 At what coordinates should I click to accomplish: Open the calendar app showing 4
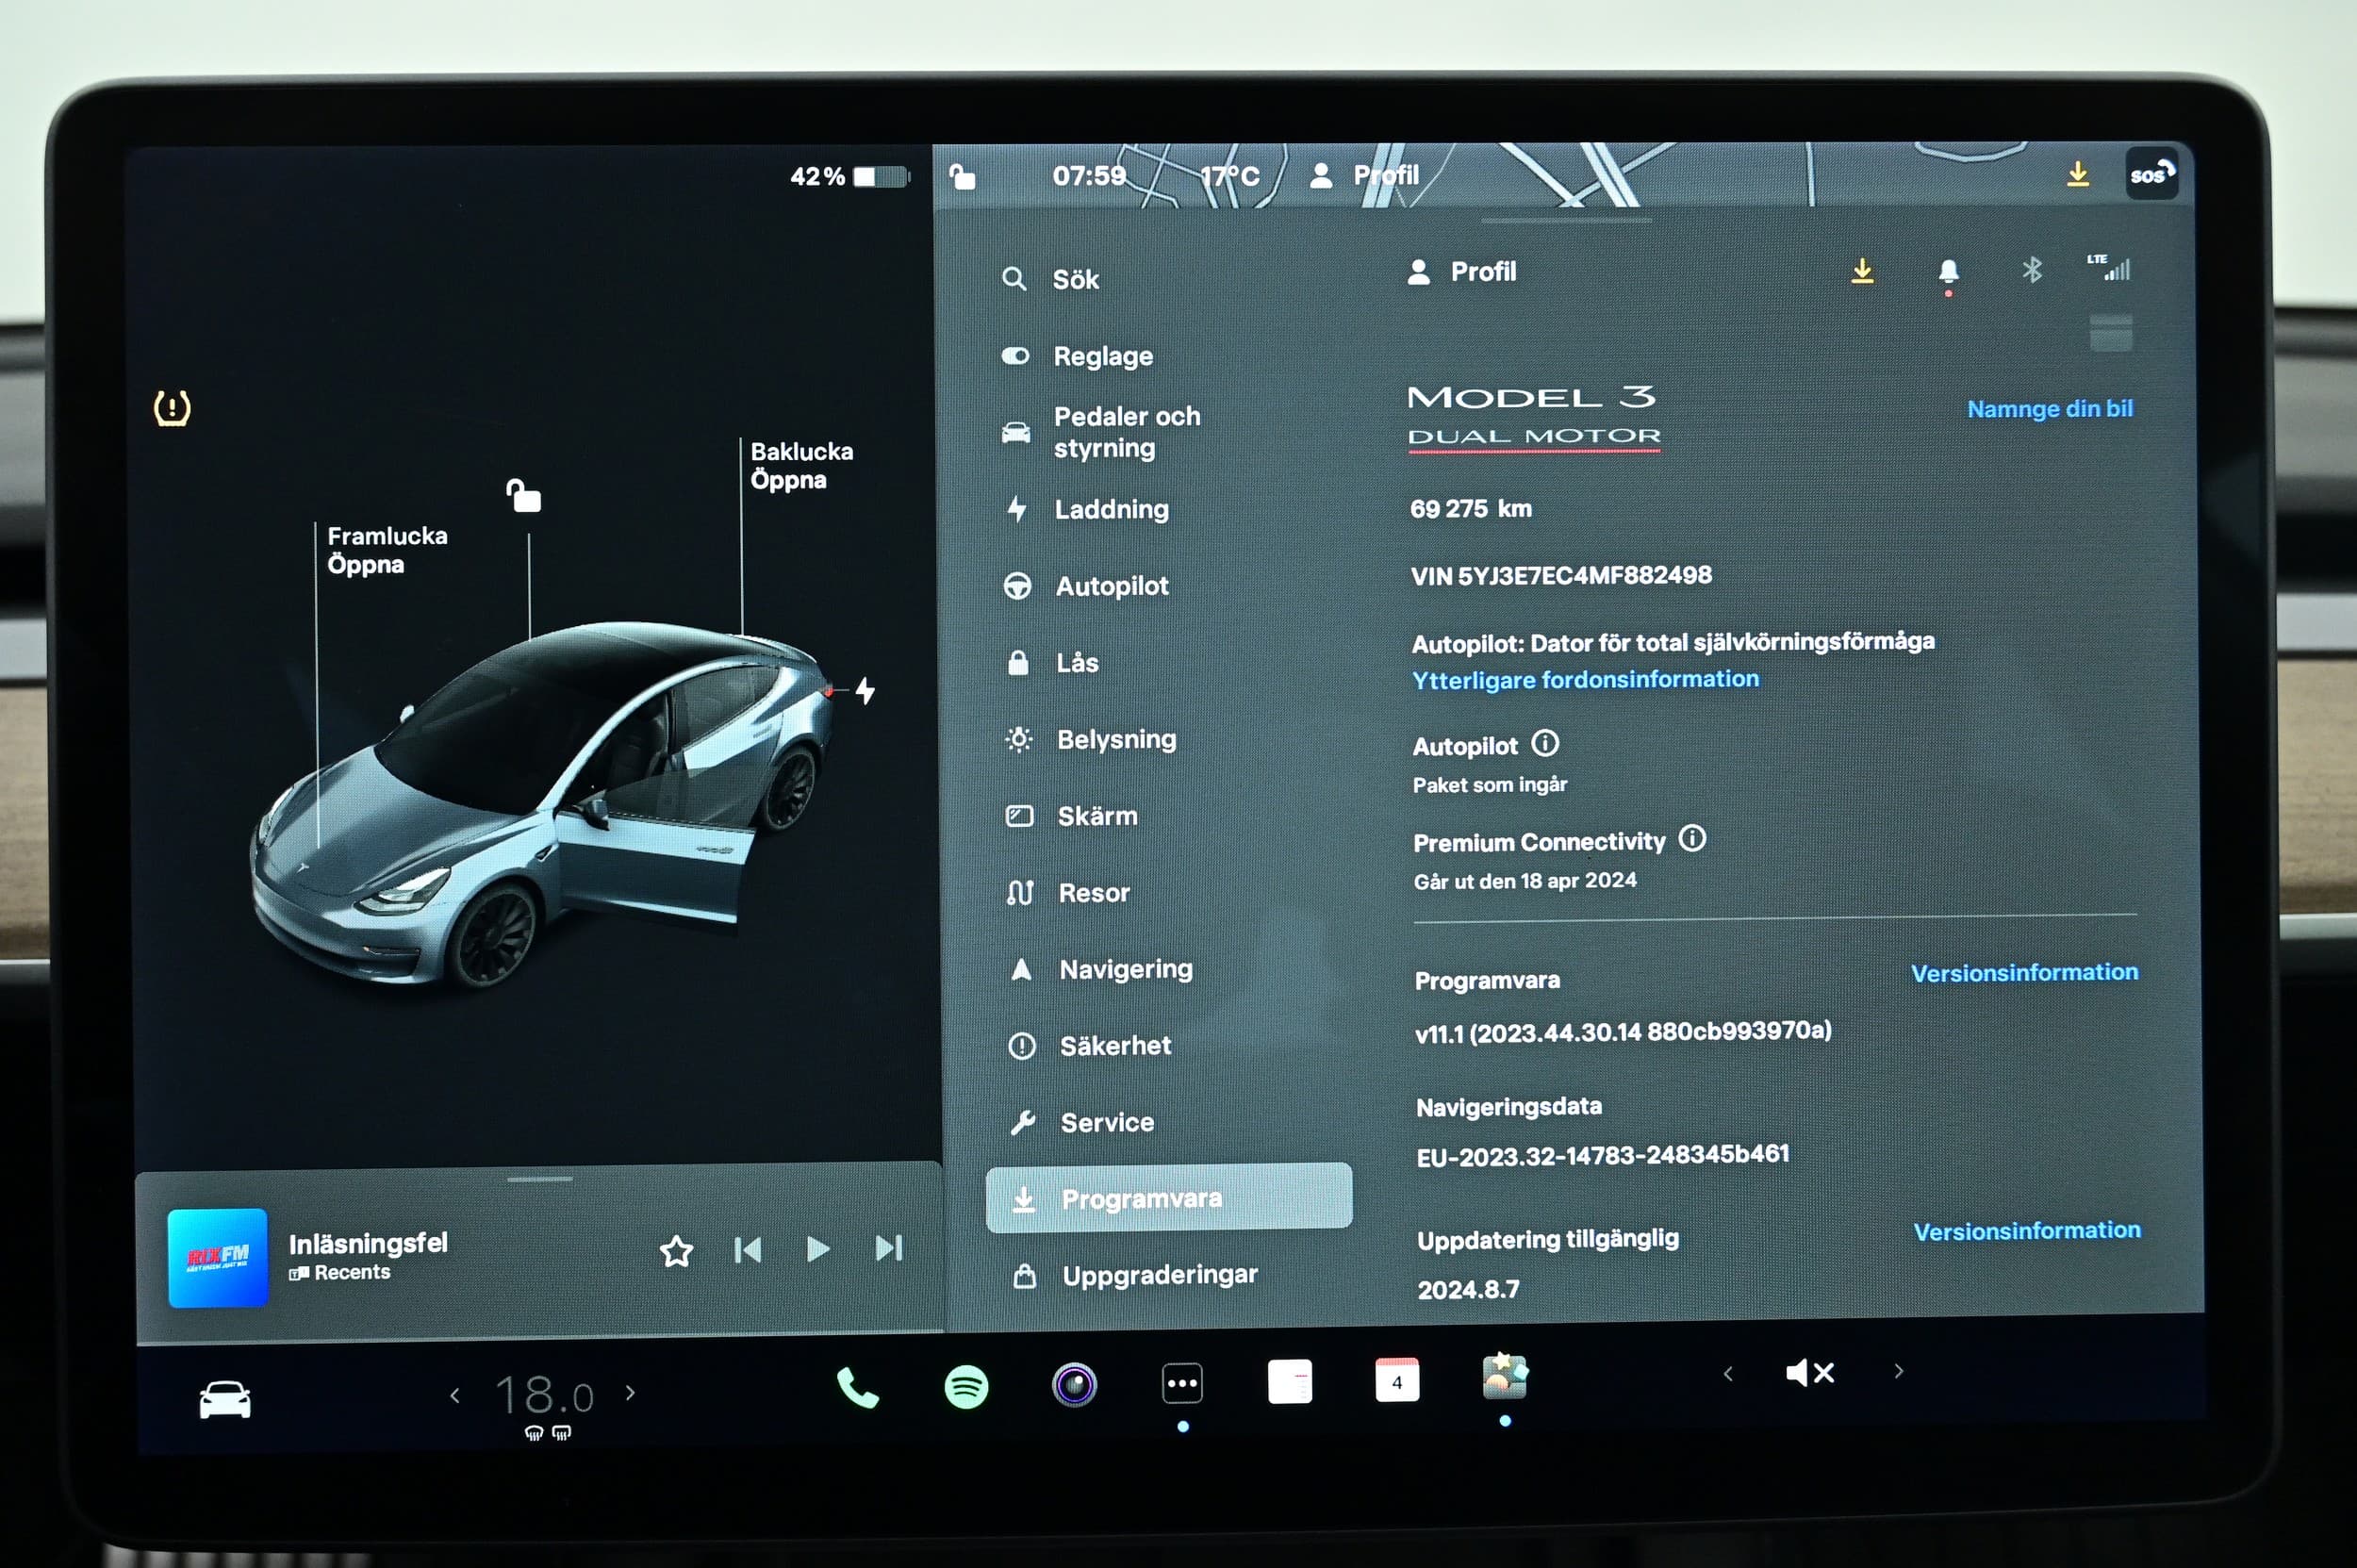1397,1381
